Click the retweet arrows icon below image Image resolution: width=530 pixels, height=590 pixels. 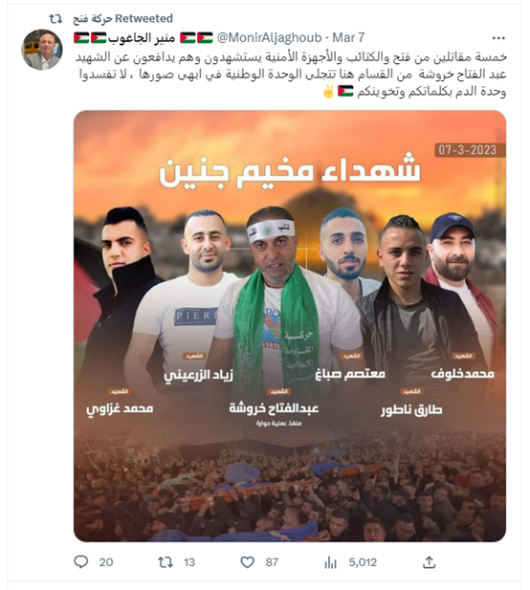click(x=166, y=562)
